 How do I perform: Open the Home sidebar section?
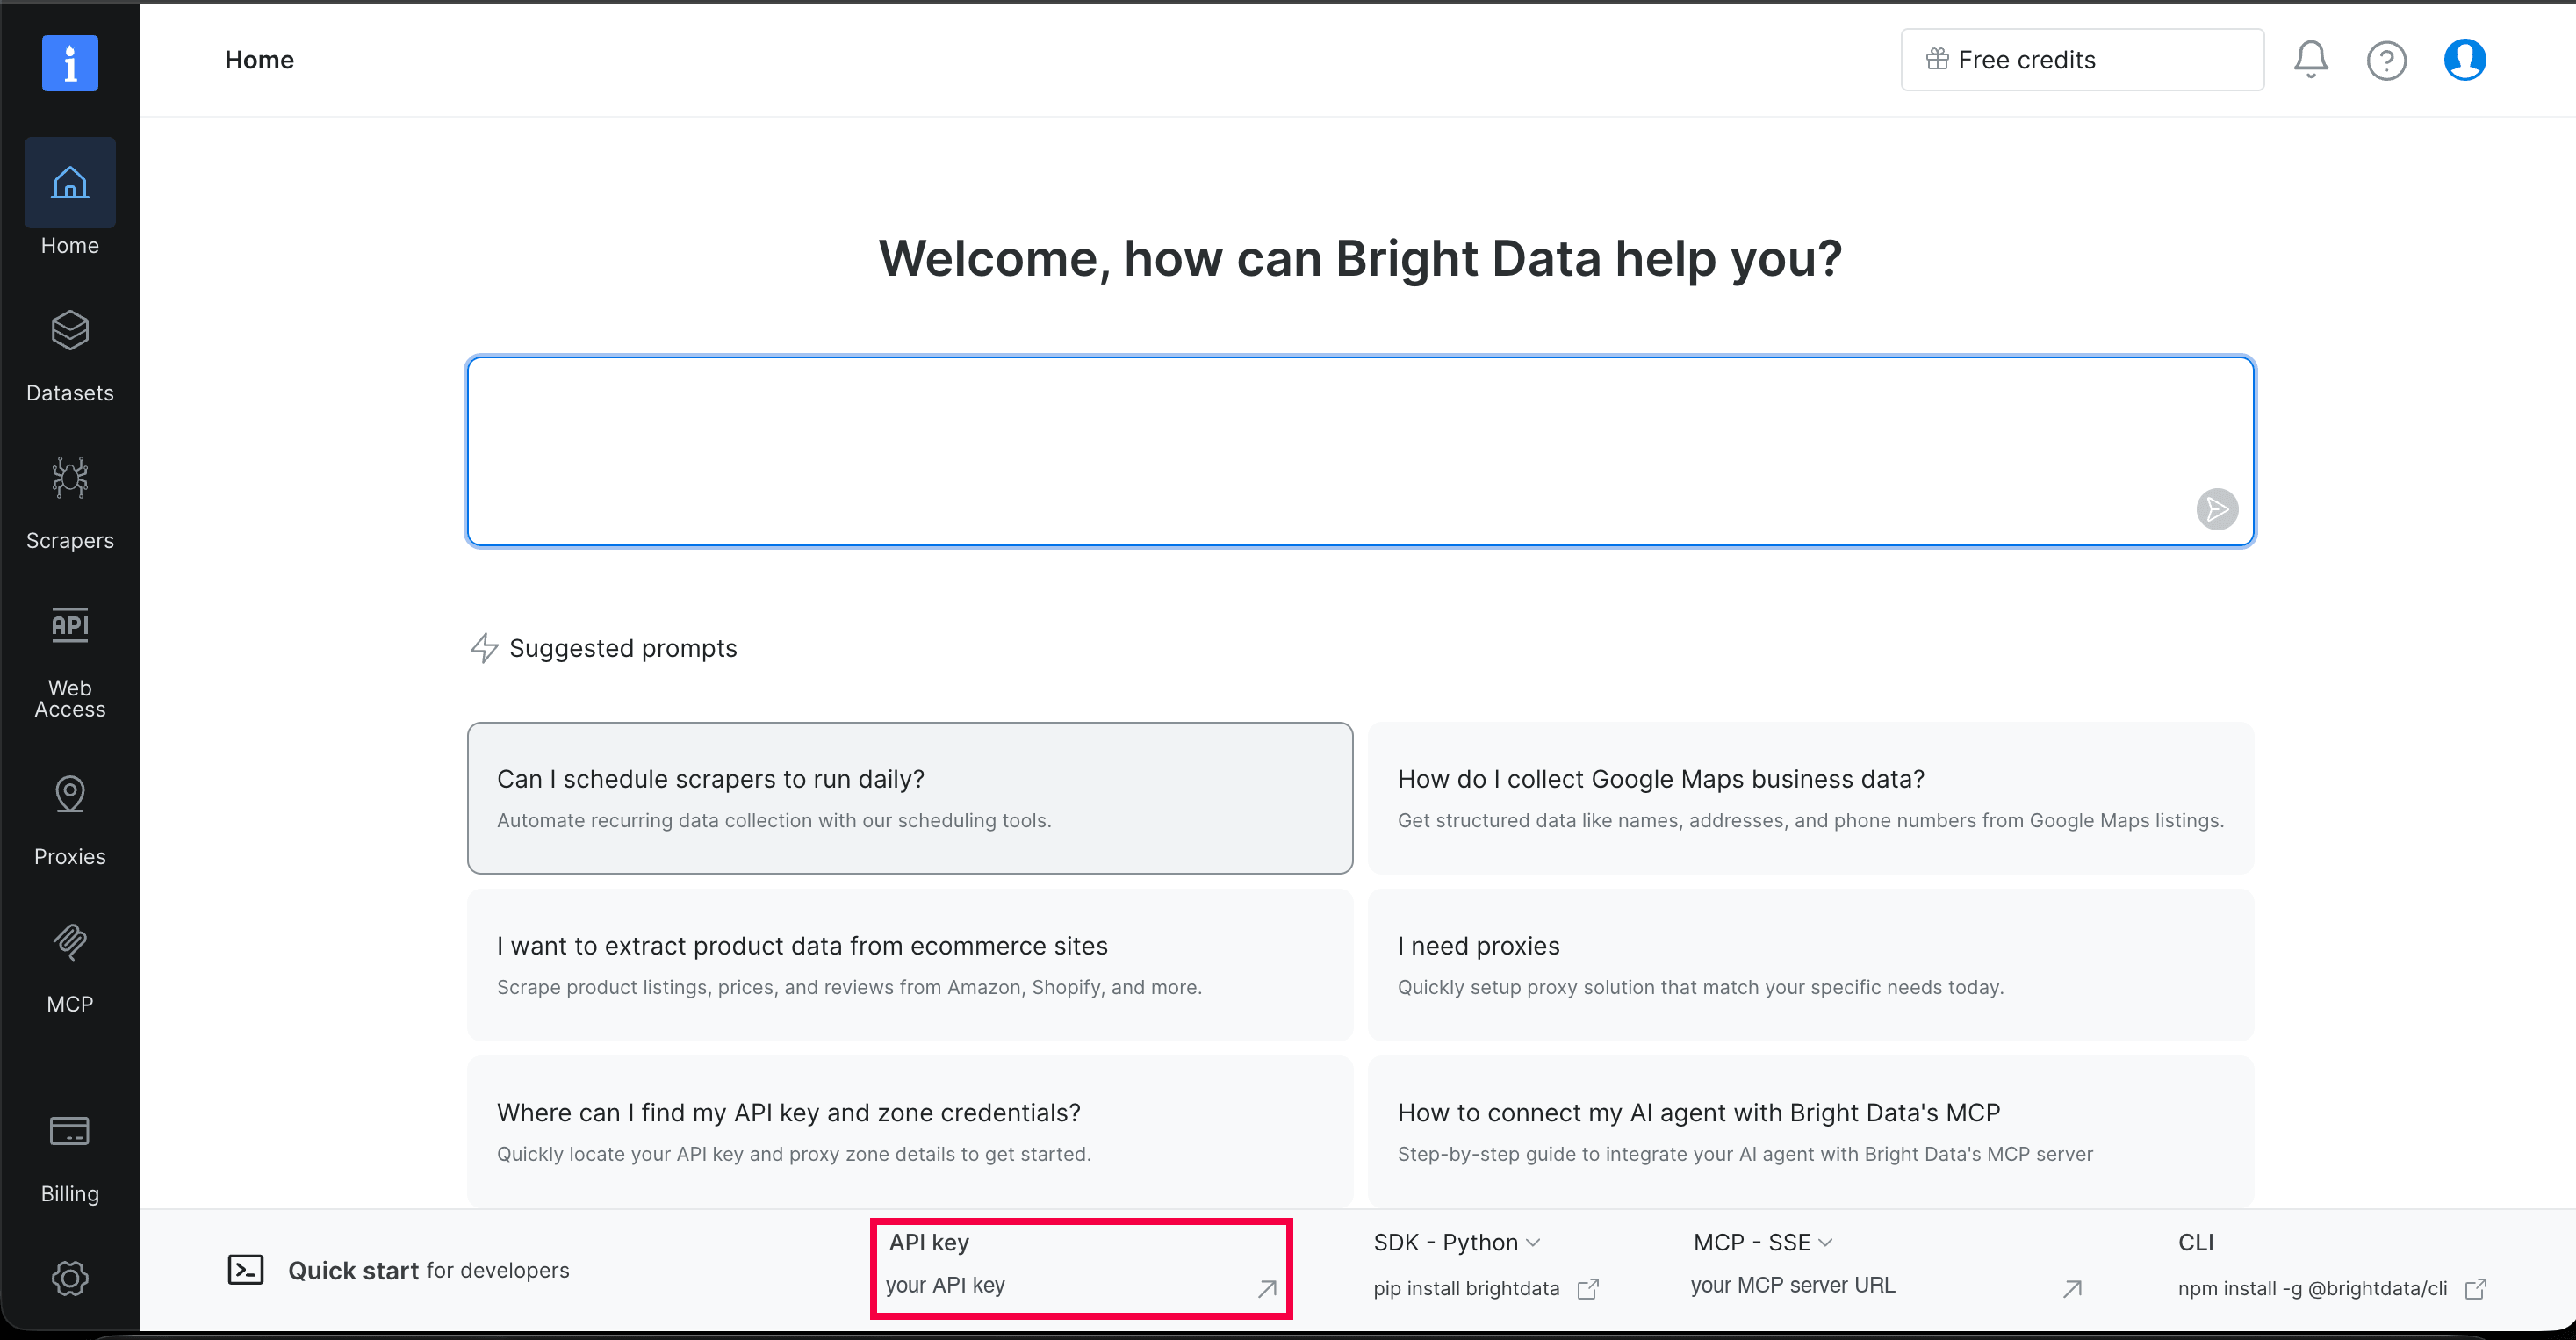(70, 198)
